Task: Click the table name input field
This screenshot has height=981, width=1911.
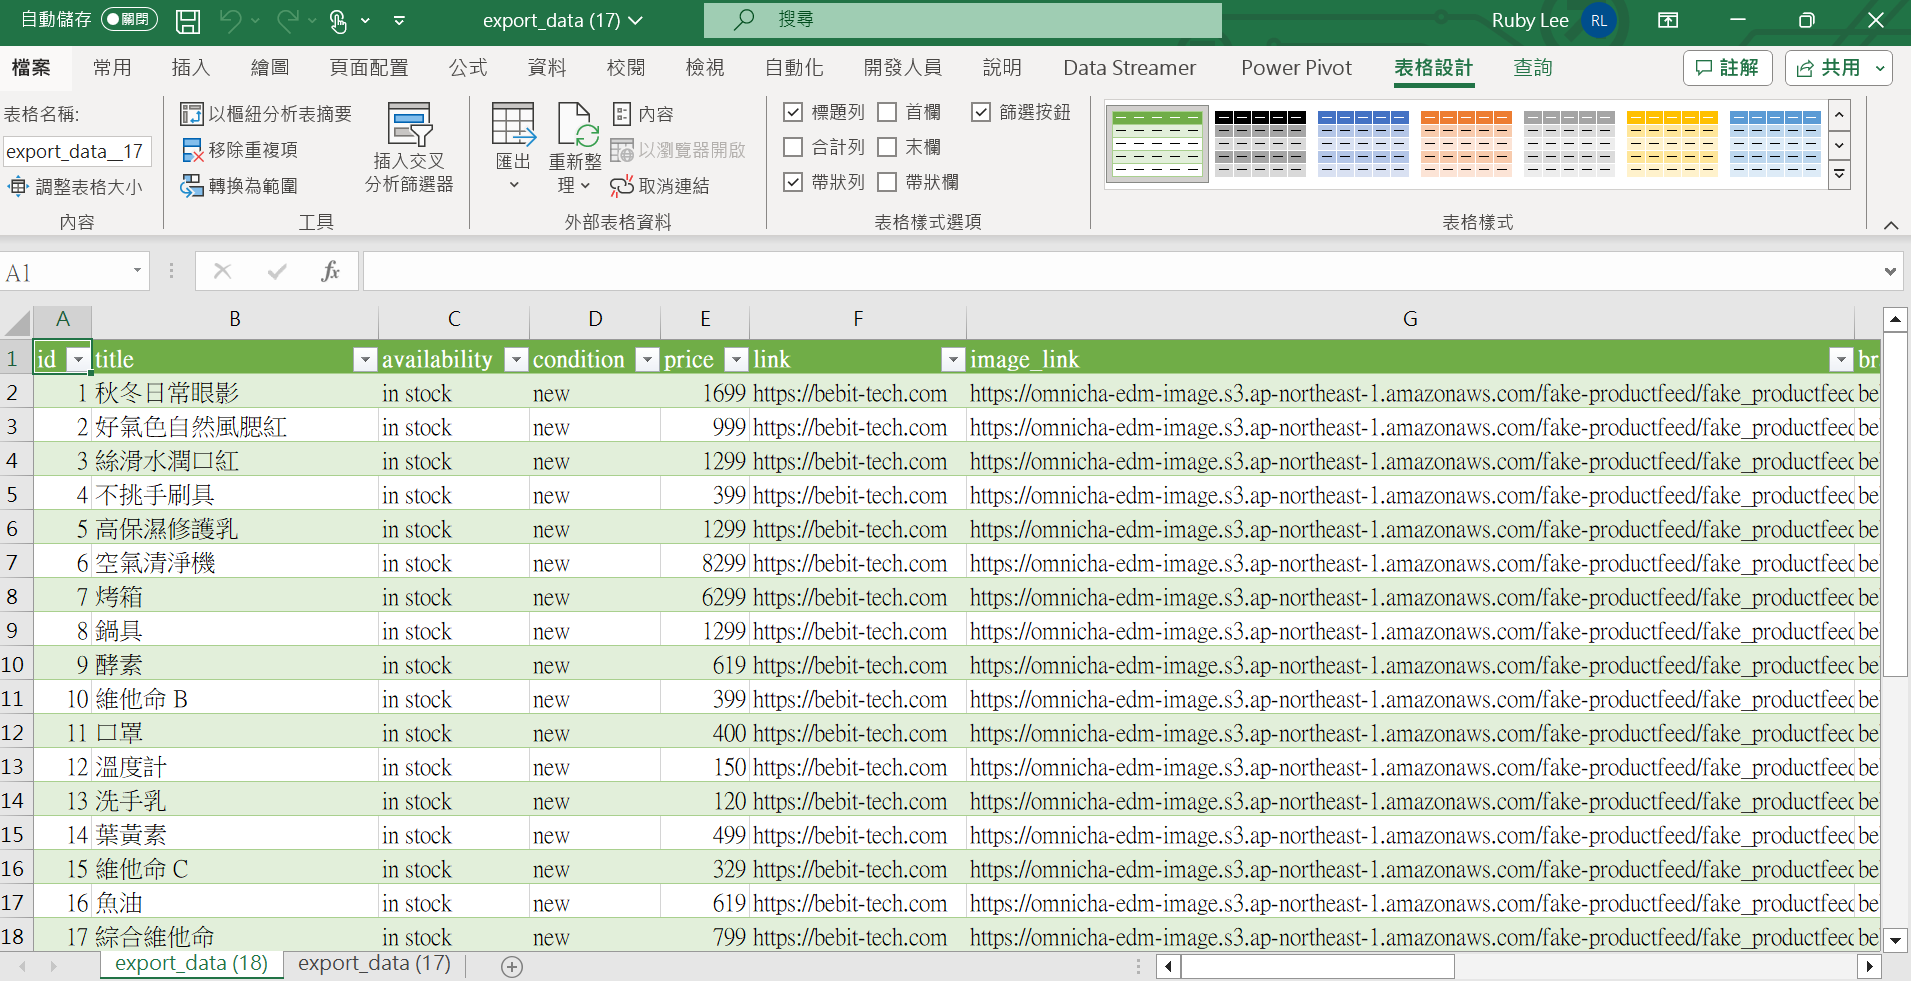Action: (77, 151)
